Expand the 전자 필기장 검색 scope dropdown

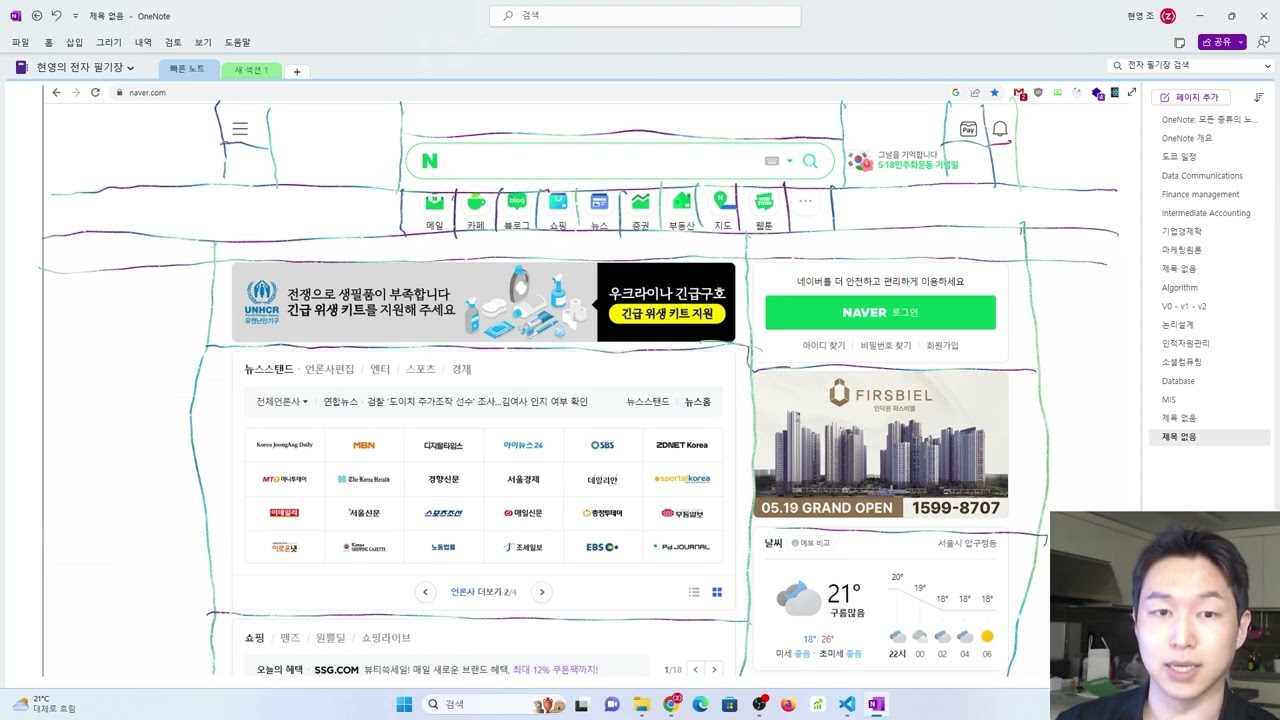click(x=1267, y=65)
